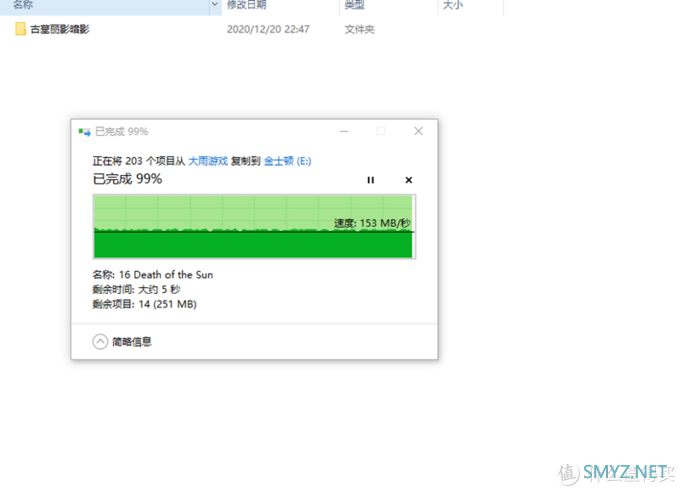
Task: Select the folder 古墓丽影暗影
Action: [60, 29]
